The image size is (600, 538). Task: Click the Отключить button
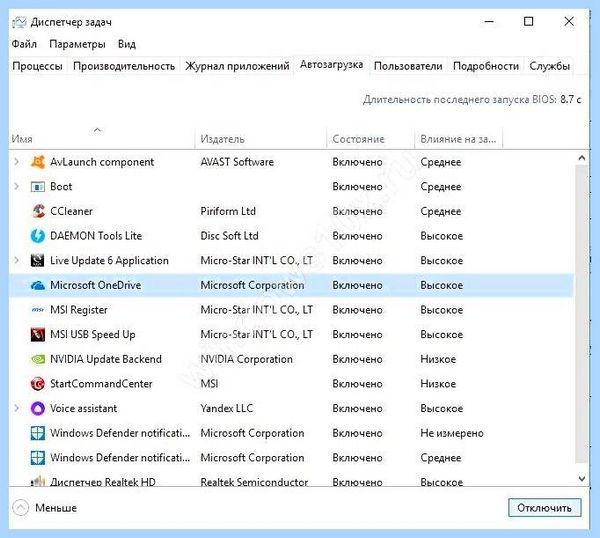(x=545, y=508)
